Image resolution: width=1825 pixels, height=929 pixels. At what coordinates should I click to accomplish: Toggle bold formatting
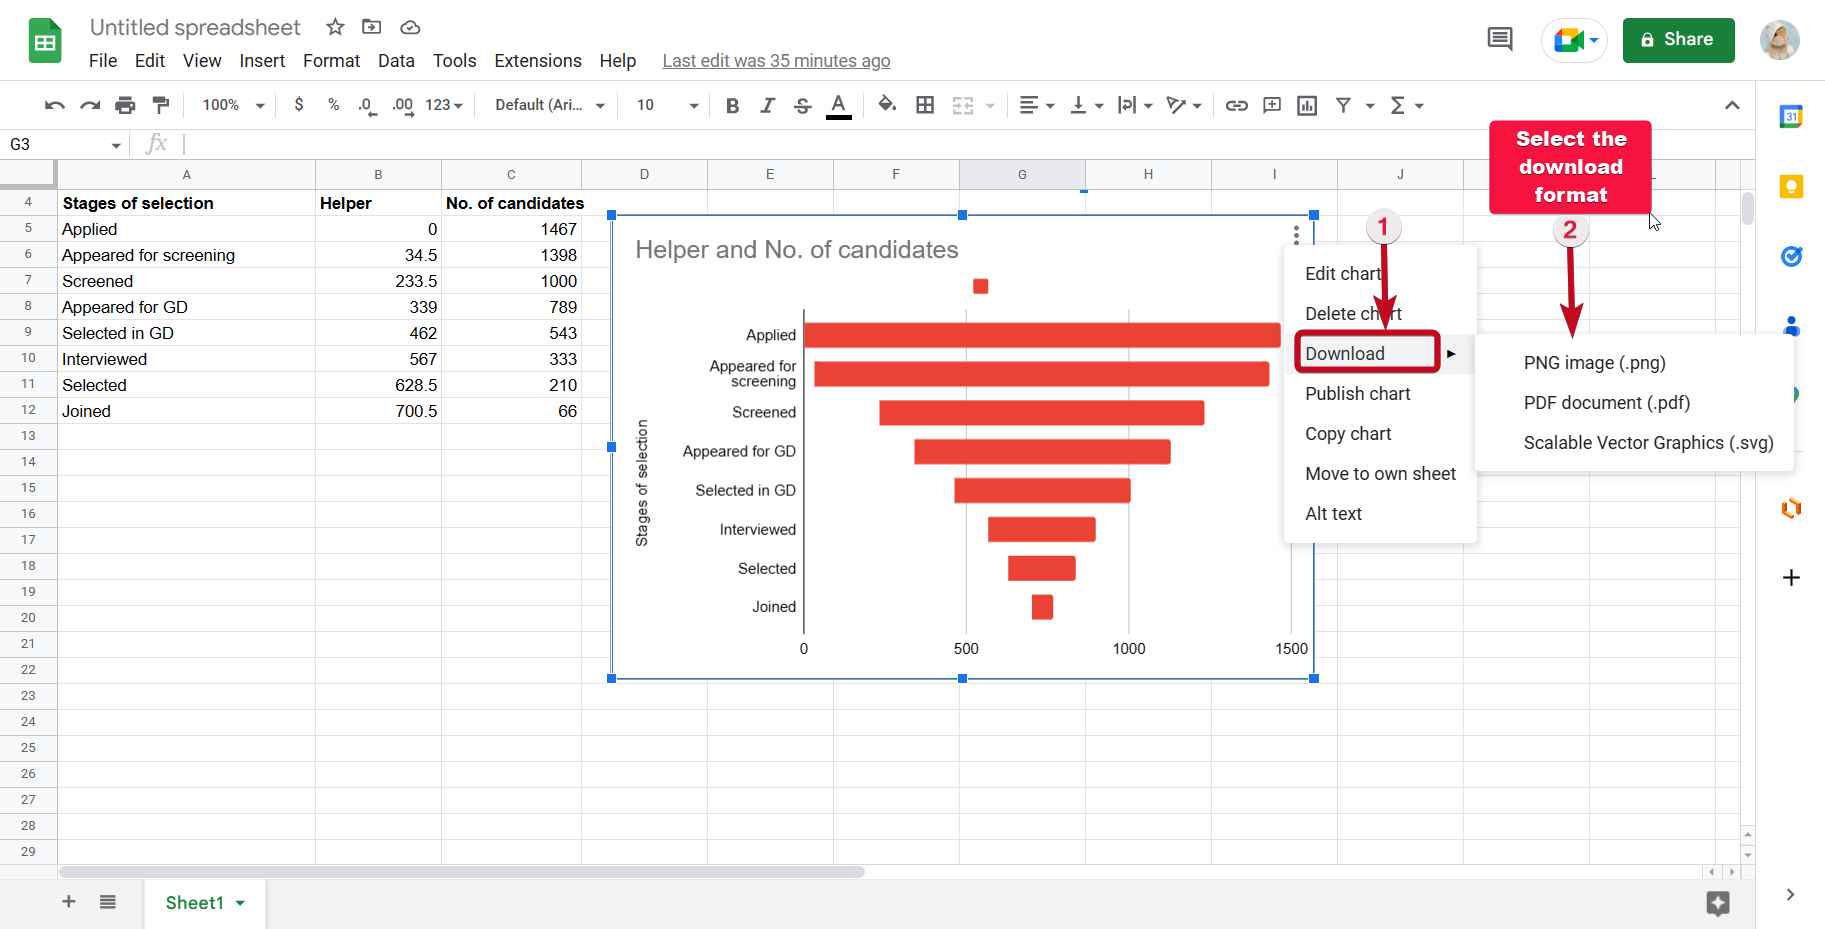[x=732, y=105]
